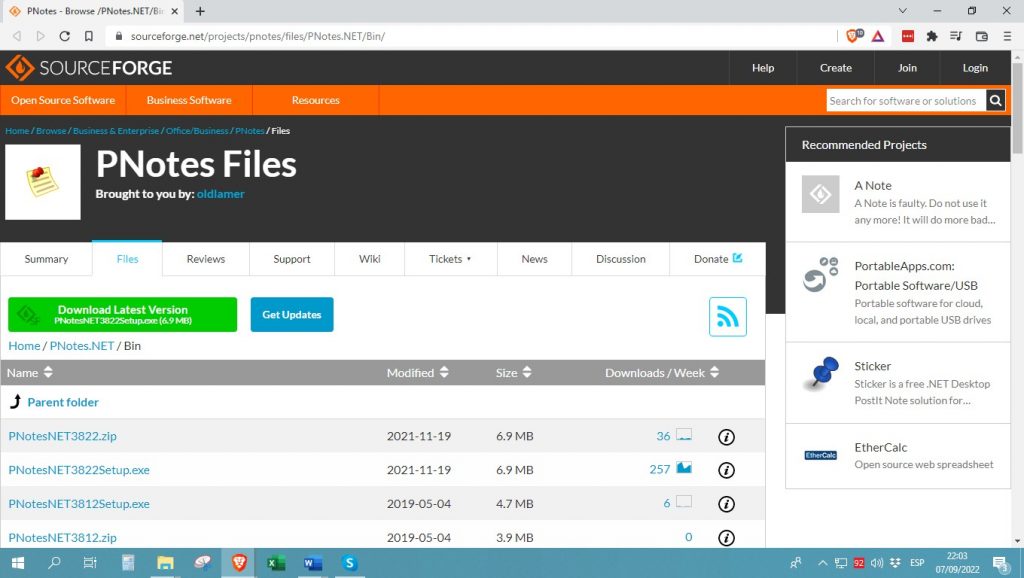Open the Tickets dropdown

click(449, 258)
